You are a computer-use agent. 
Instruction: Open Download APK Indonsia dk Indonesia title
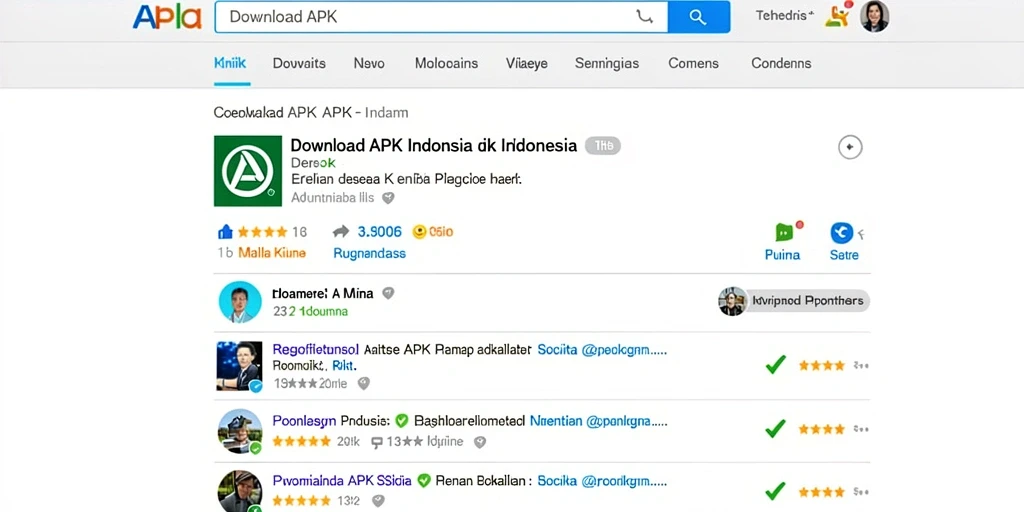(x=434, y=145)
